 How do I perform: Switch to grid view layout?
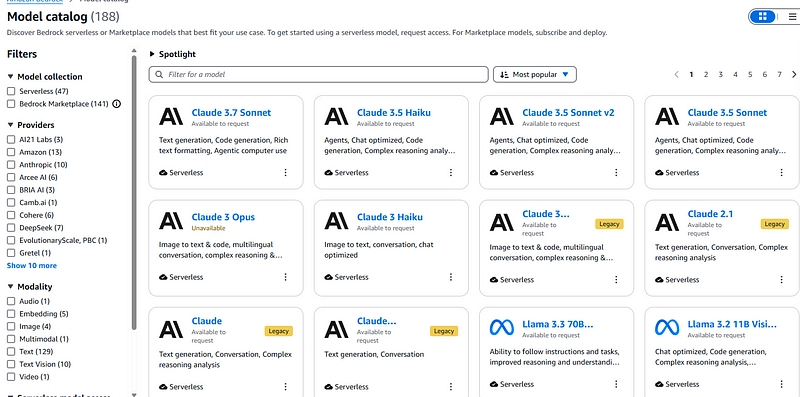[763, 17]
